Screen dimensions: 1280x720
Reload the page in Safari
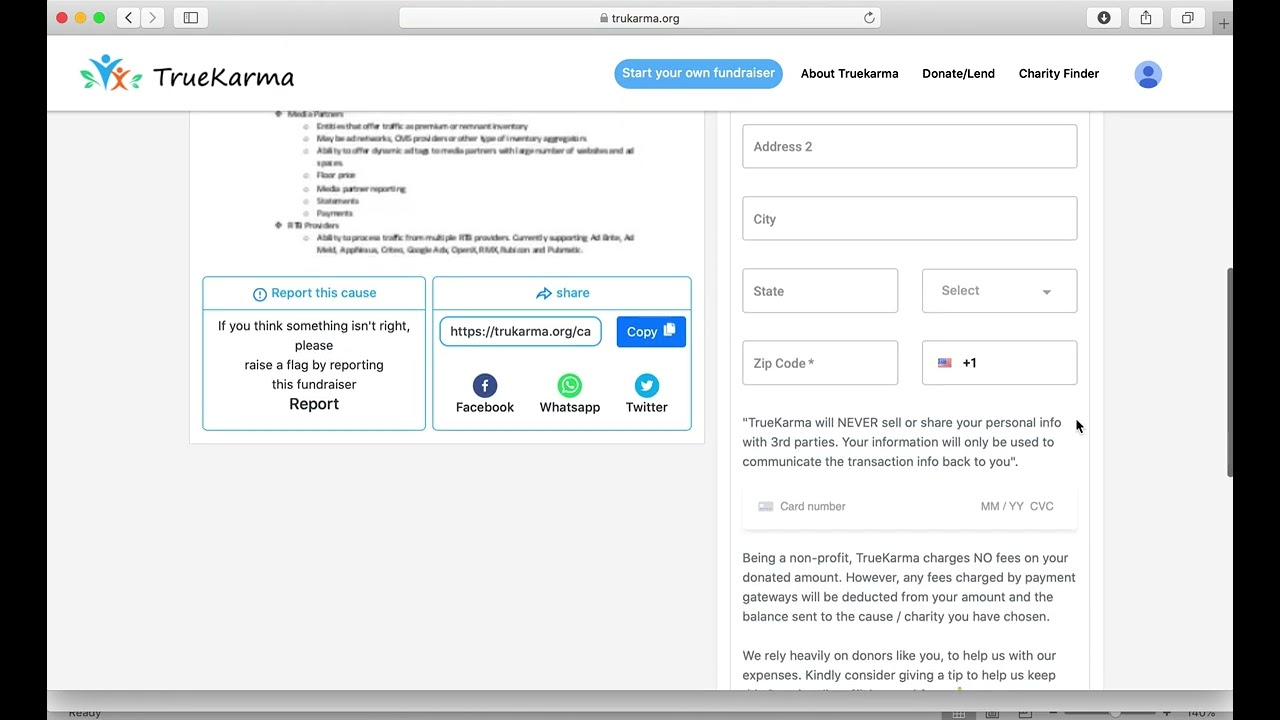tap(869, 18)
